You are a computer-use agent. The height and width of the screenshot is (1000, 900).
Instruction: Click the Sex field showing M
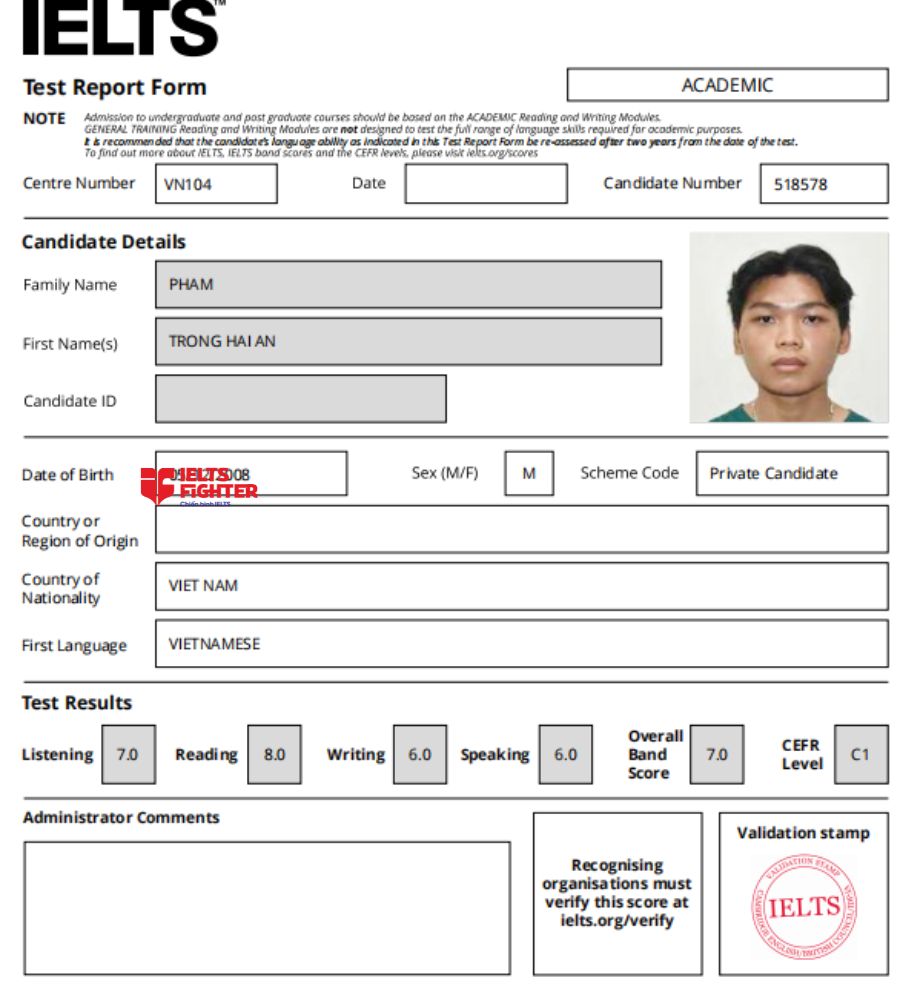529,473
